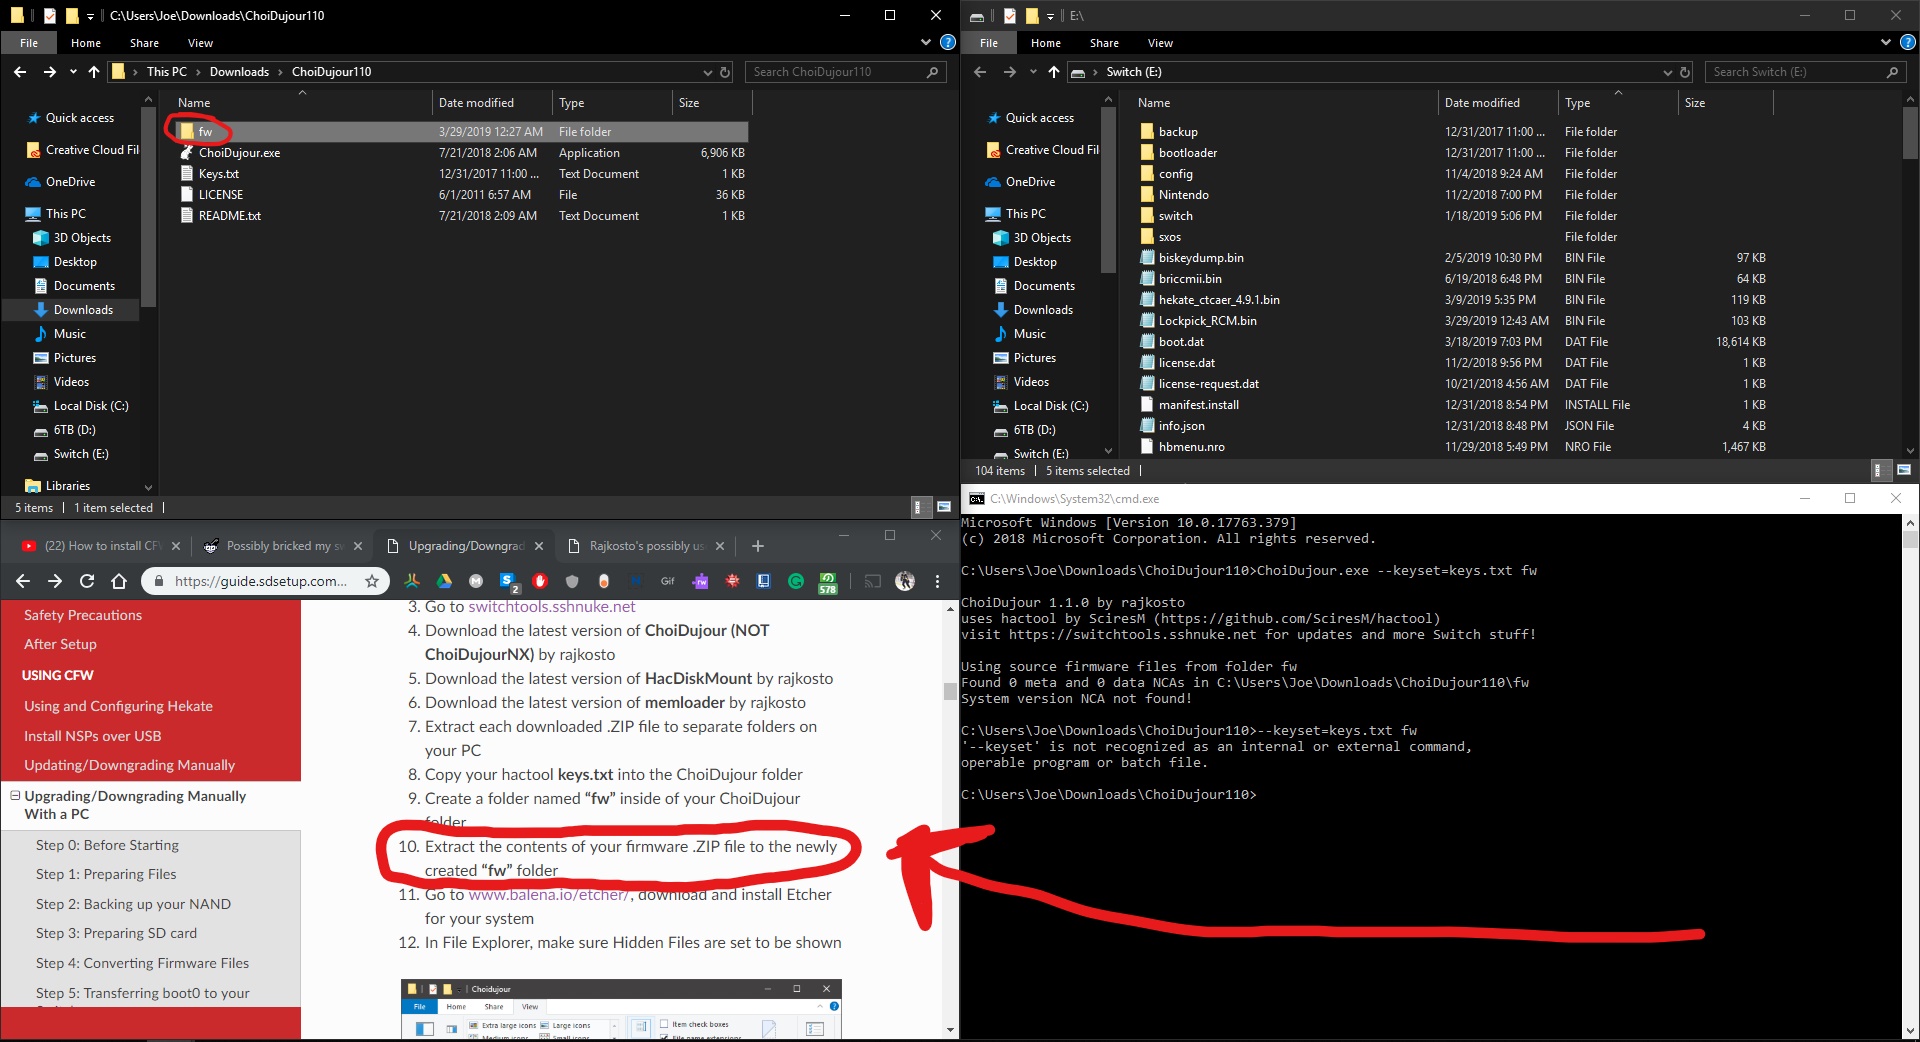This screenshot has width=1920, height=1042.
Task: Open the File menu in ChoiDujour110 window
Action: (x=29, y=43)
